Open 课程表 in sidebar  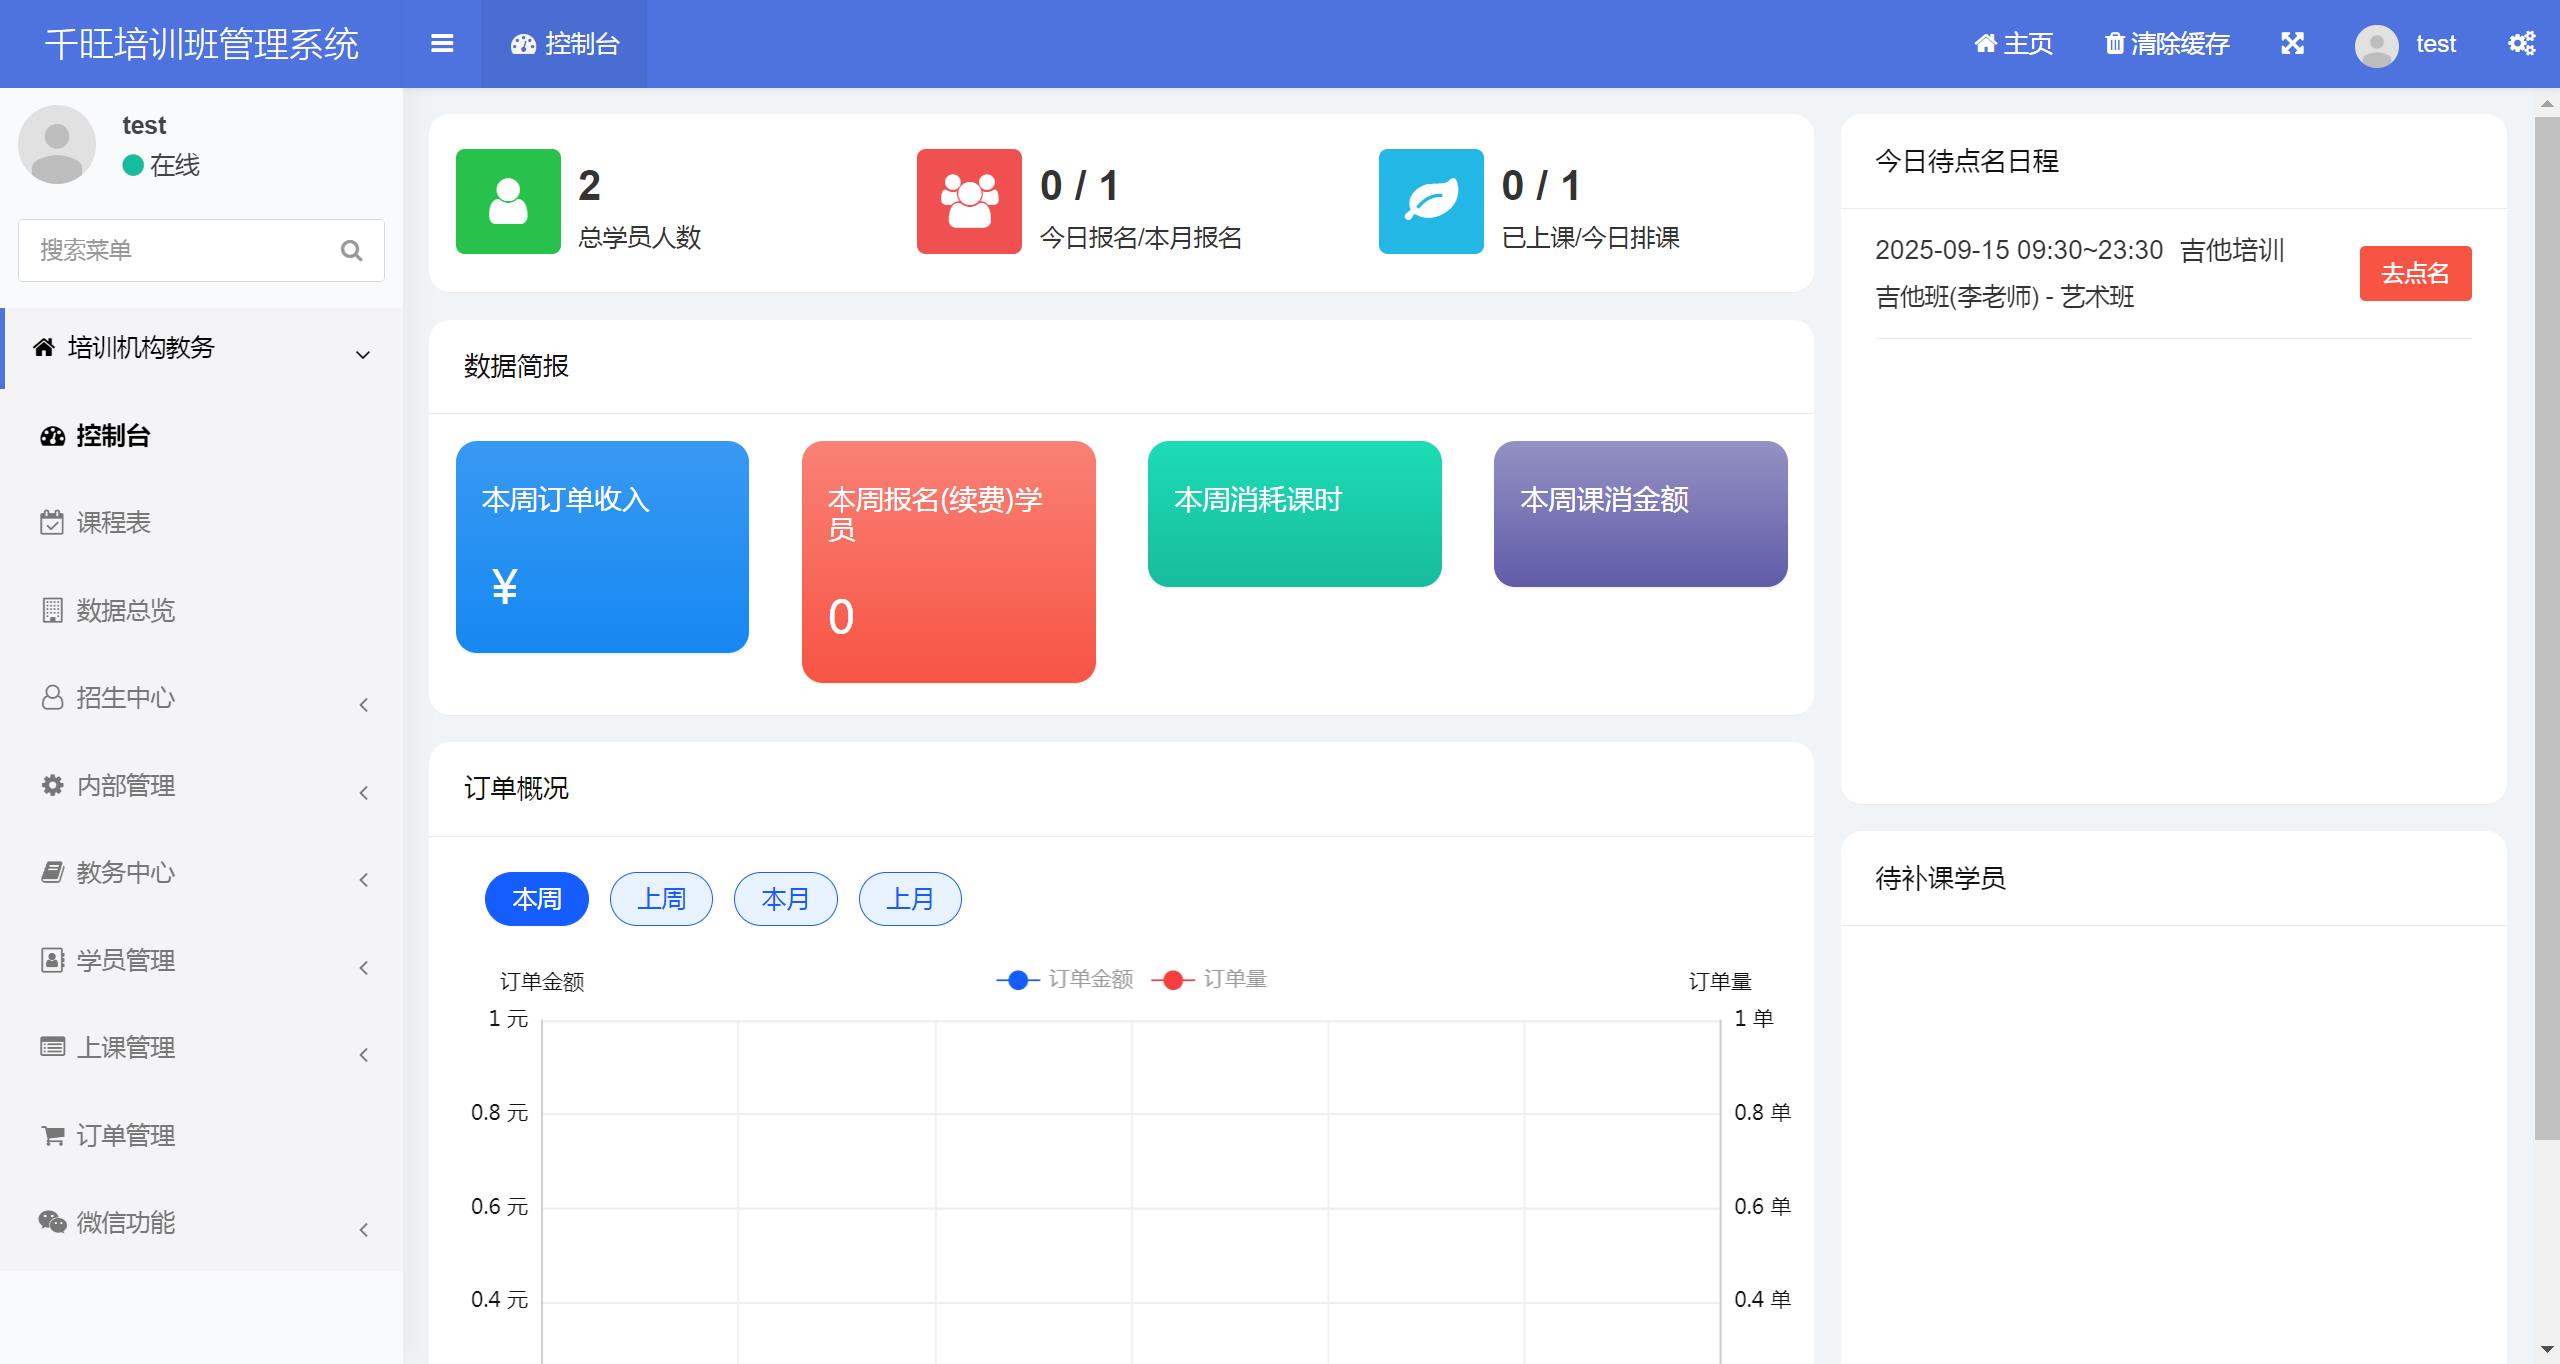[113, 523]
